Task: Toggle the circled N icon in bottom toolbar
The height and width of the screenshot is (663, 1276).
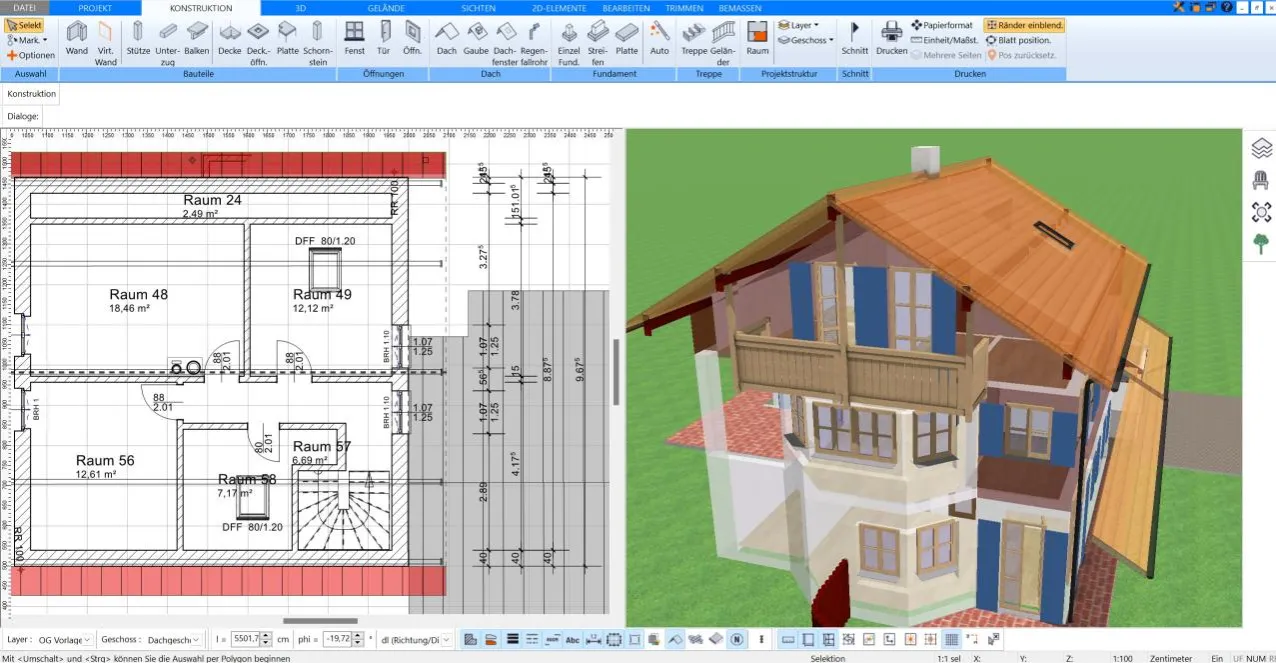Action: [x=737, y=639]
